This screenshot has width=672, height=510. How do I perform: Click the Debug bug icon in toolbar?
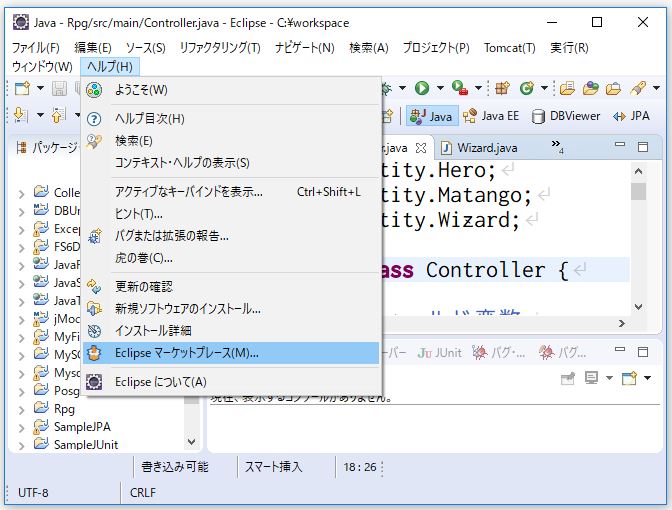point(386,88)
